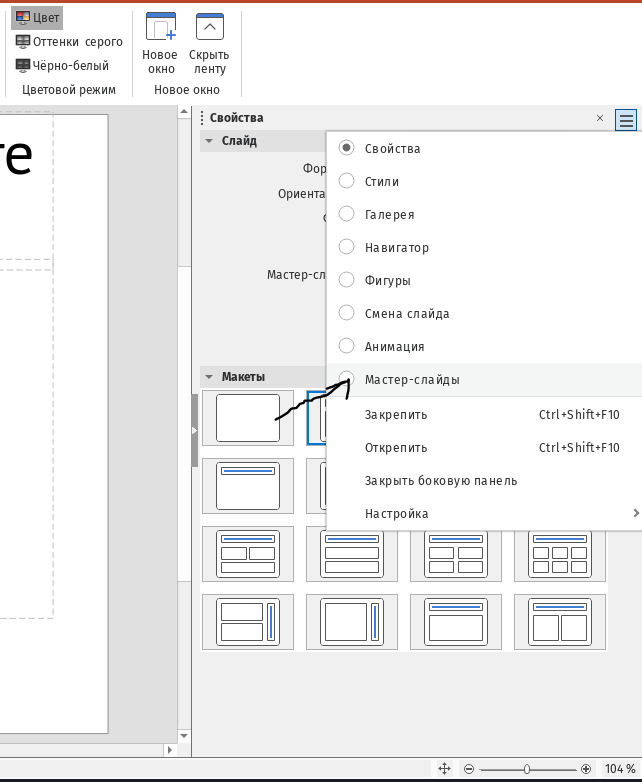Select vertical title with single content layout
642x782 pixels.
pyautogui.click(x=352, y=622)
